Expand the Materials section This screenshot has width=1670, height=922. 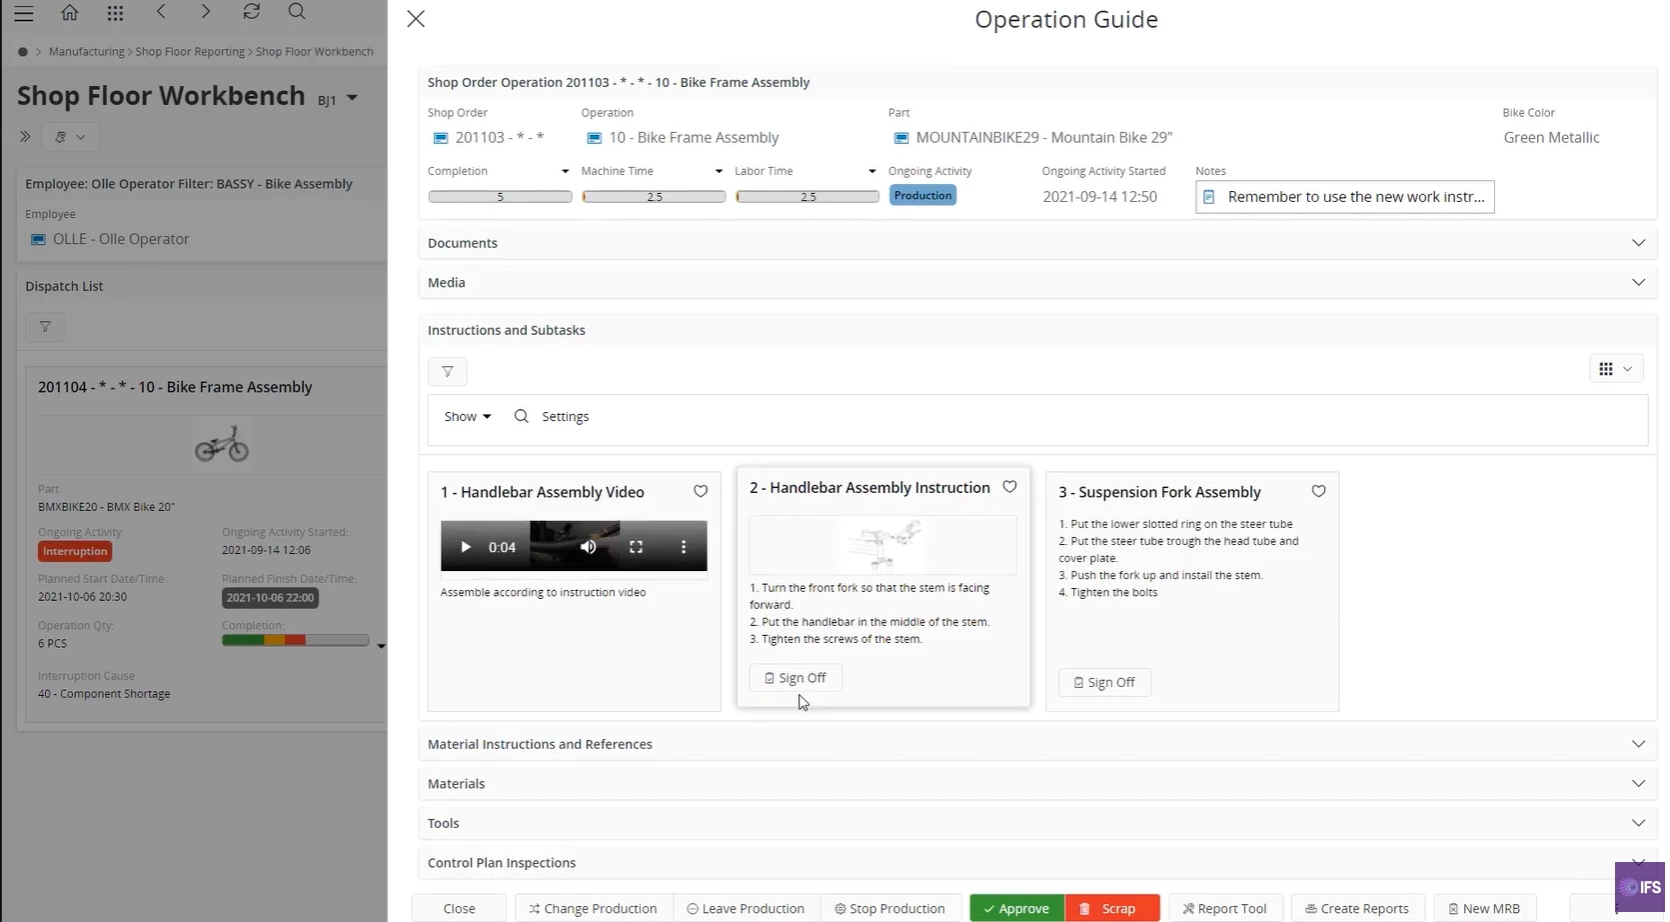point(1037,783)
